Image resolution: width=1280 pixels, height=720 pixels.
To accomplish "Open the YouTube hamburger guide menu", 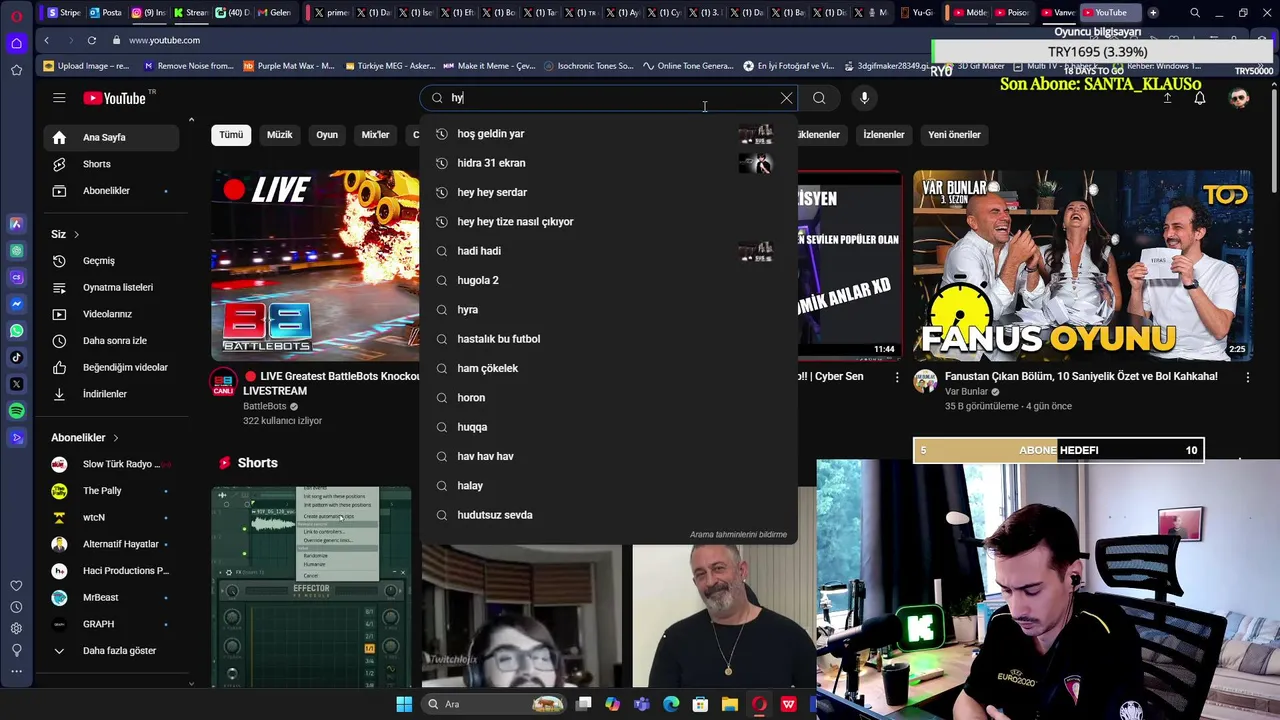I will [x=59, y=98].
